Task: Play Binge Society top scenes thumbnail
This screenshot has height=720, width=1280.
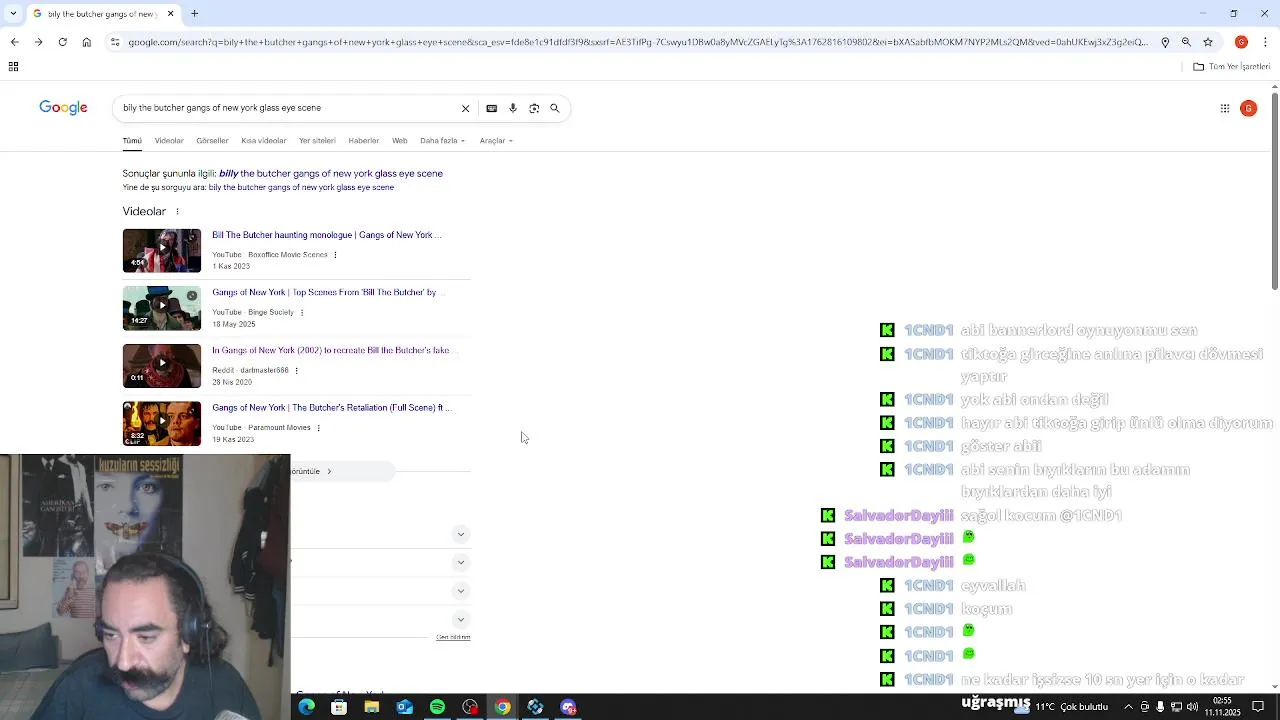Action: [162, 309]
